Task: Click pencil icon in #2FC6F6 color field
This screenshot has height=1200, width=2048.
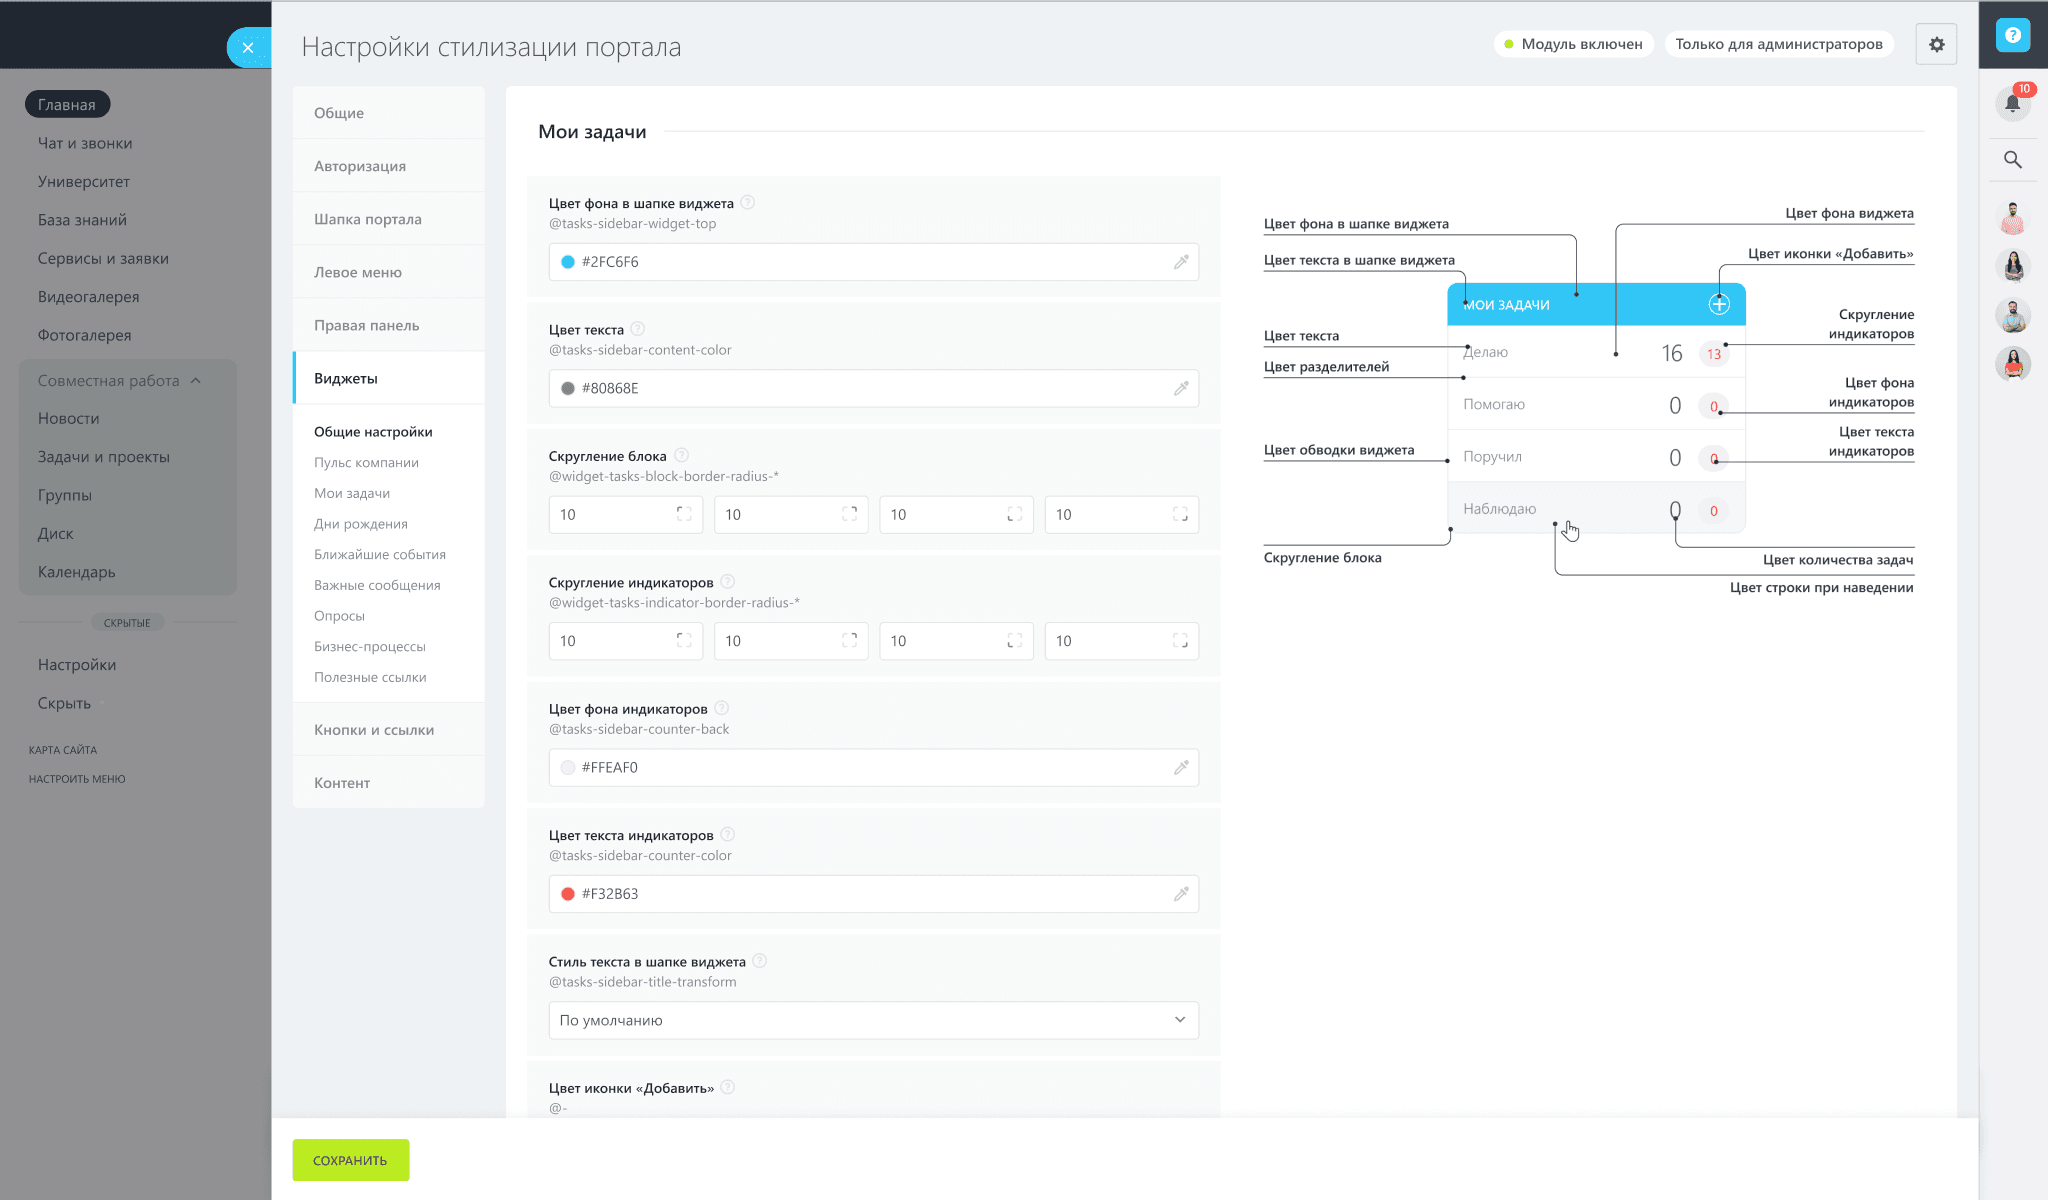Action: tap(1181, 262)
